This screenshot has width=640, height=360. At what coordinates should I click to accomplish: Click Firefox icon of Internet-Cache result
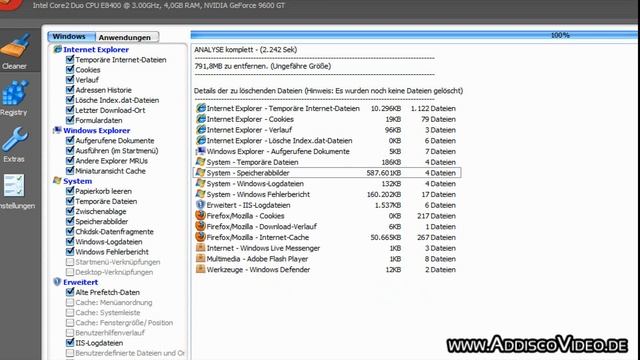pyautogui.click(x=200, y=237)
